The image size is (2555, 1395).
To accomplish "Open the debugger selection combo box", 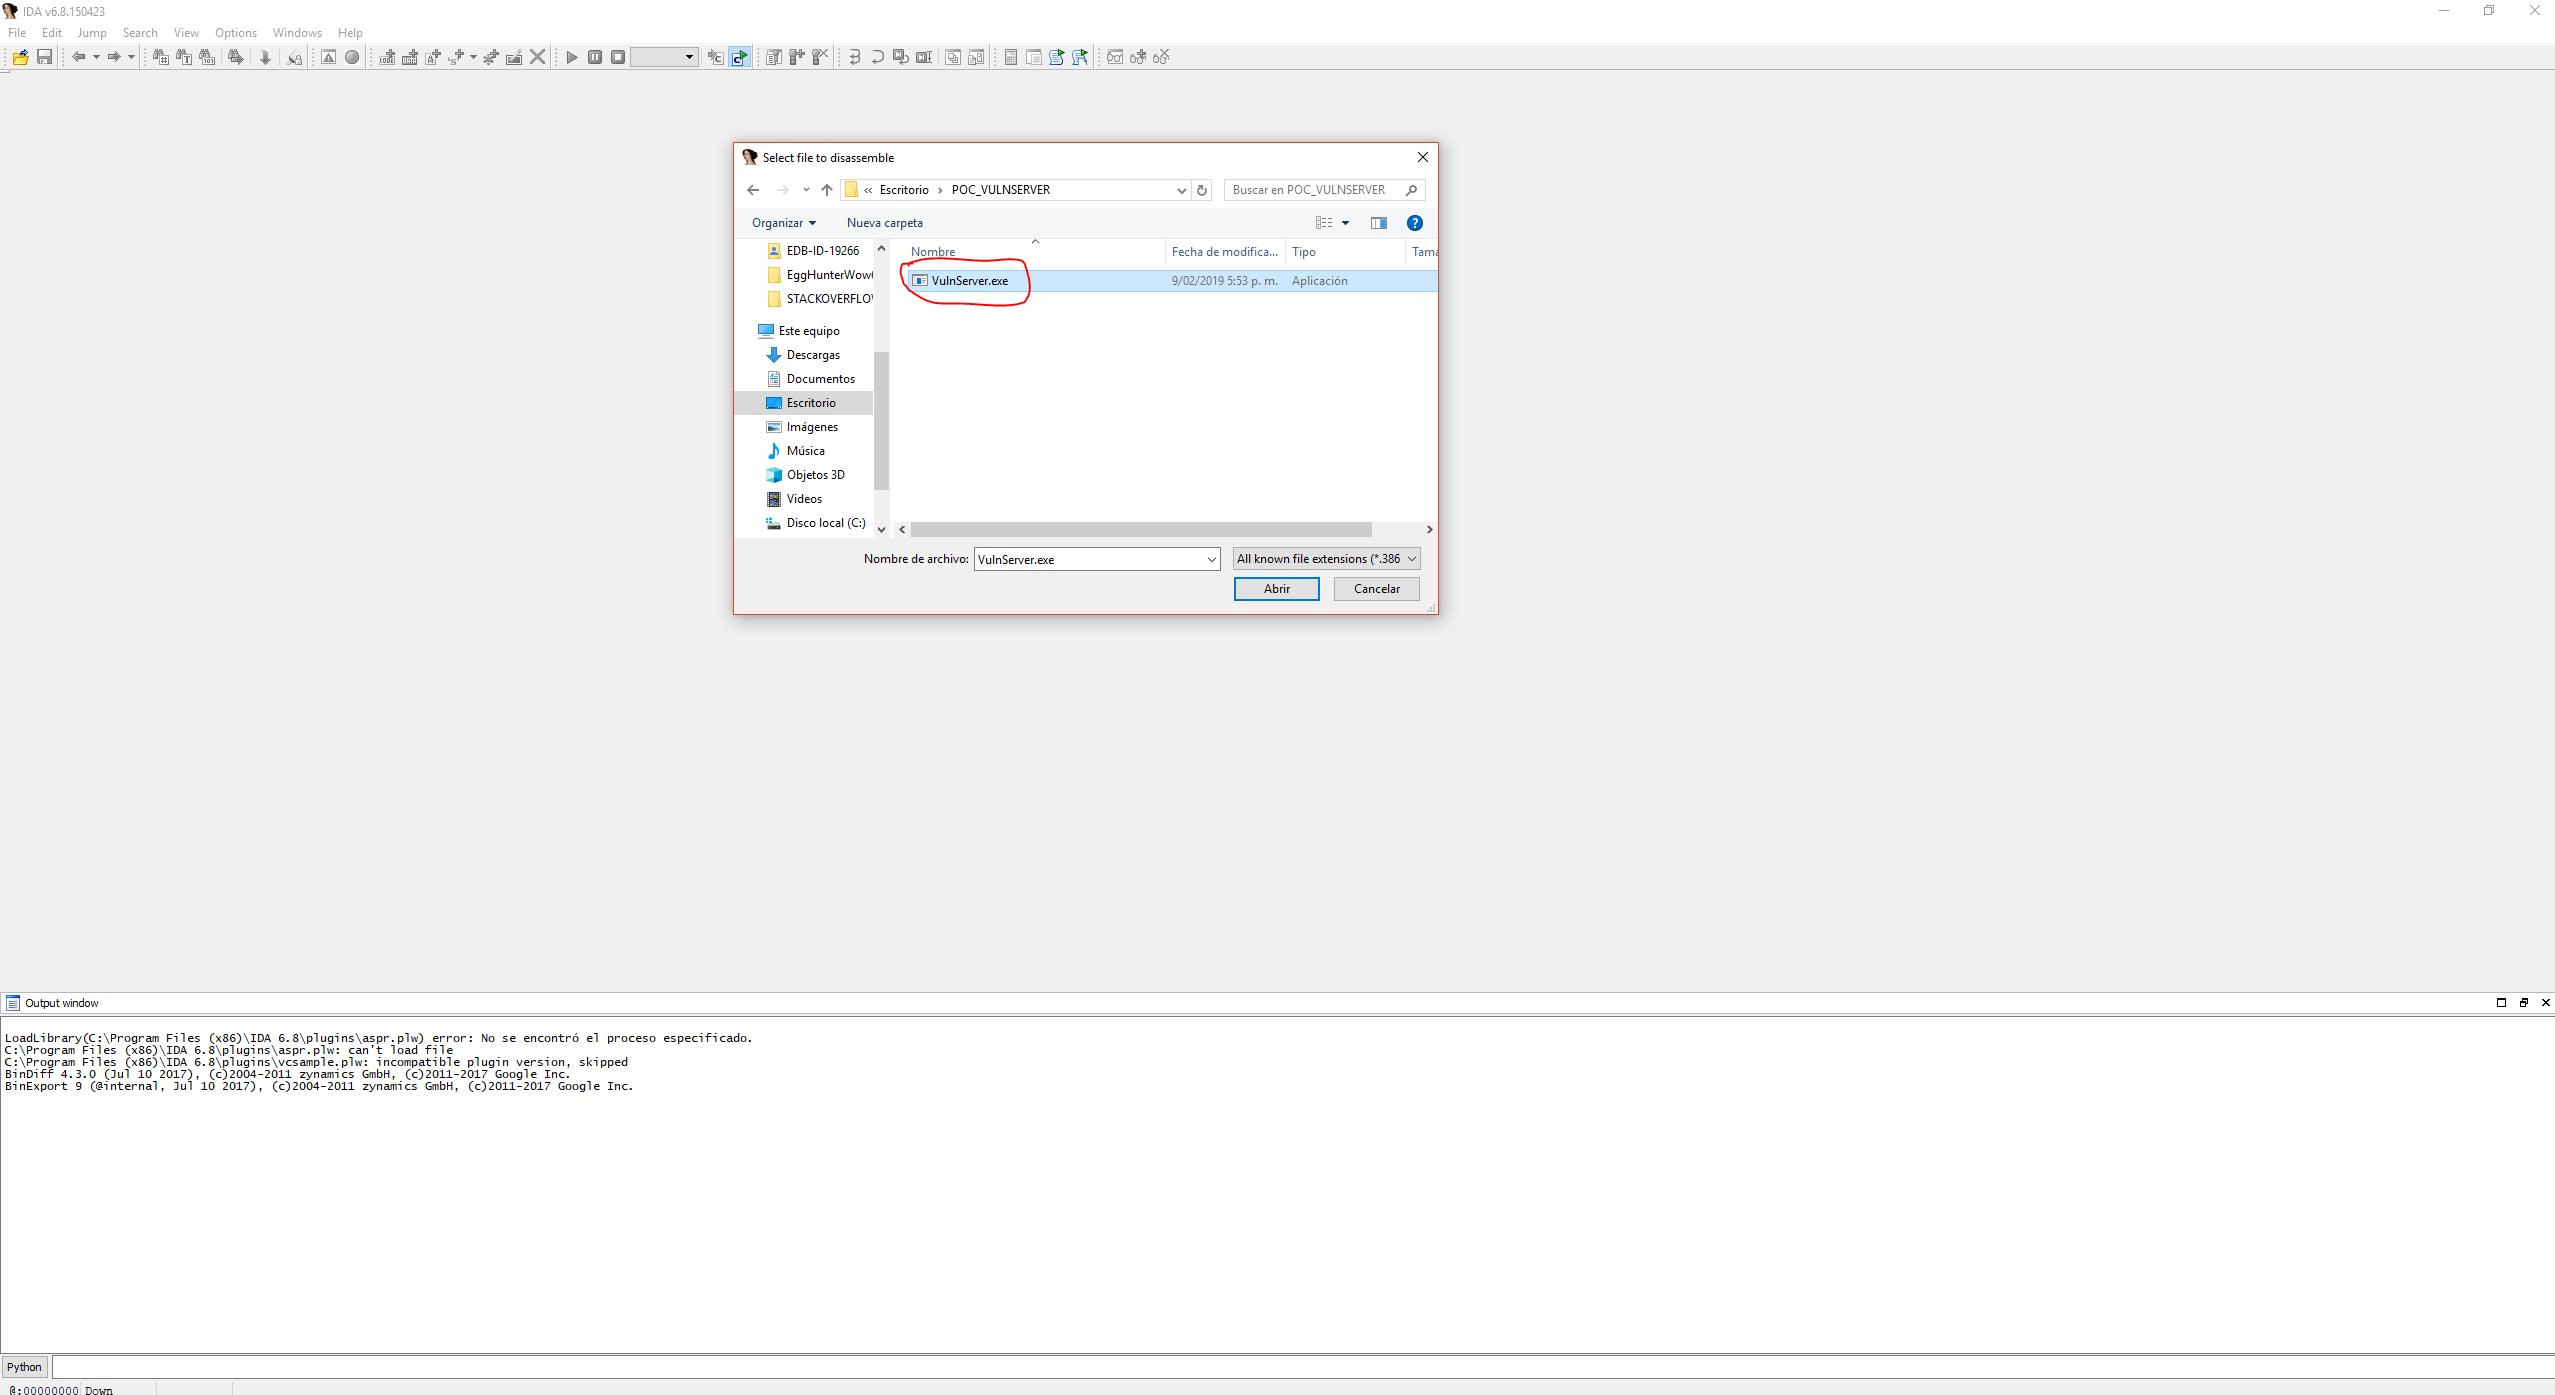I will pos(664,57).
